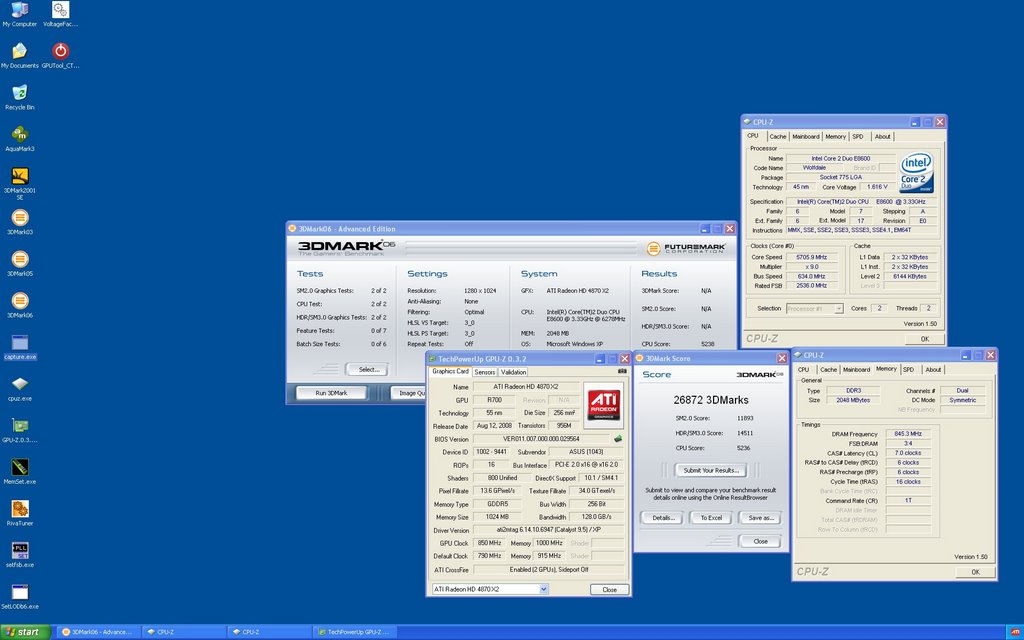Select the capture.exe desktop icon

20,347
